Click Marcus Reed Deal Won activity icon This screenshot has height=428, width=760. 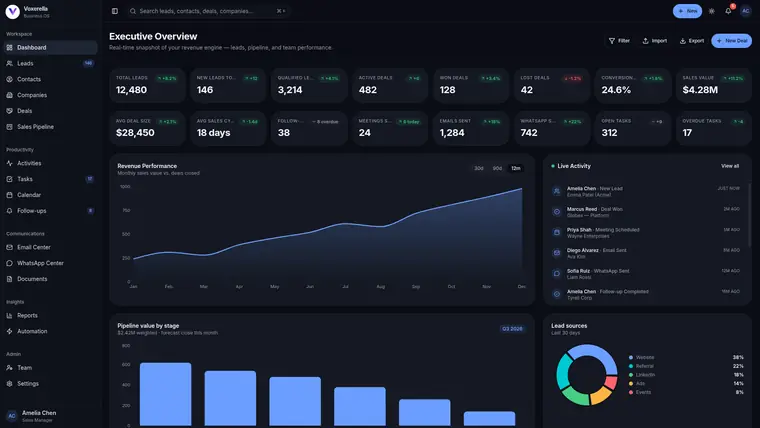(x=557, y=212)
